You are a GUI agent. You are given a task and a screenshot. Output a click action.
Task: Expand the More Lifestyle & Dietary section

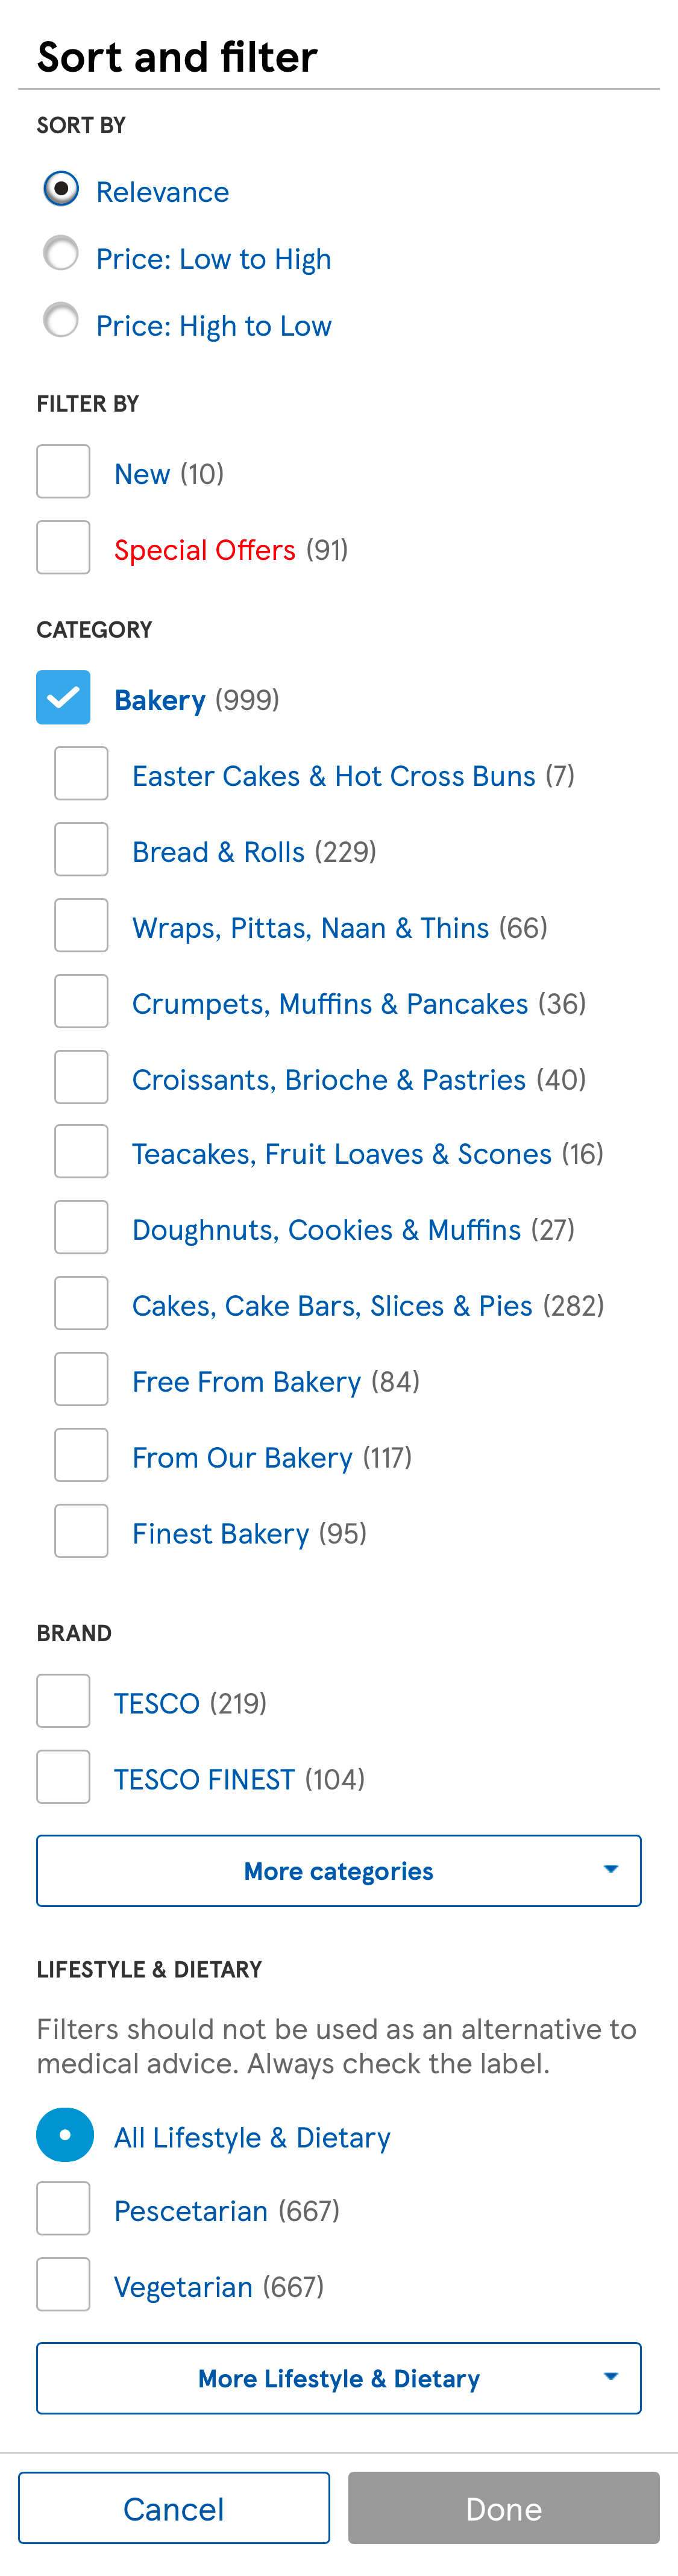click(339, 2378)
